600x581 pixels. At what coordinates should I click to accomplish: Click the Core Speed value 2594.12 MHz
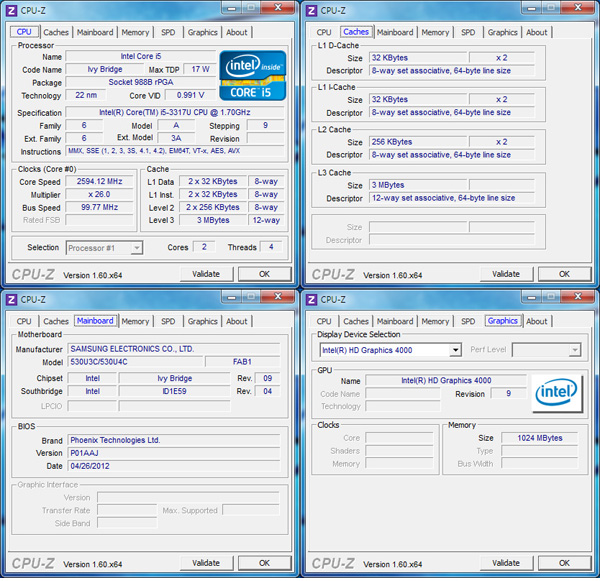tap(99, 181)
